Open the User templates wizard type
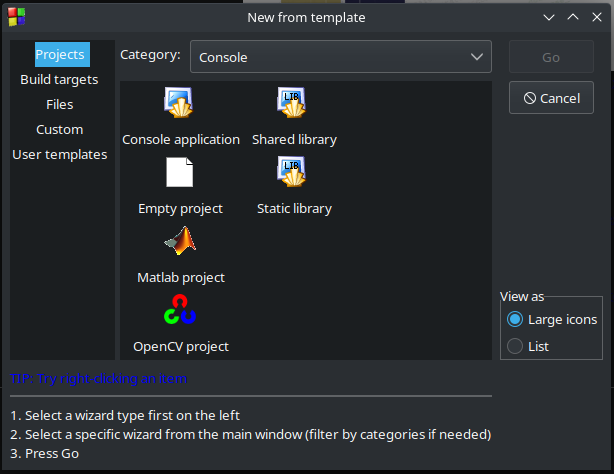 [60, 155]
